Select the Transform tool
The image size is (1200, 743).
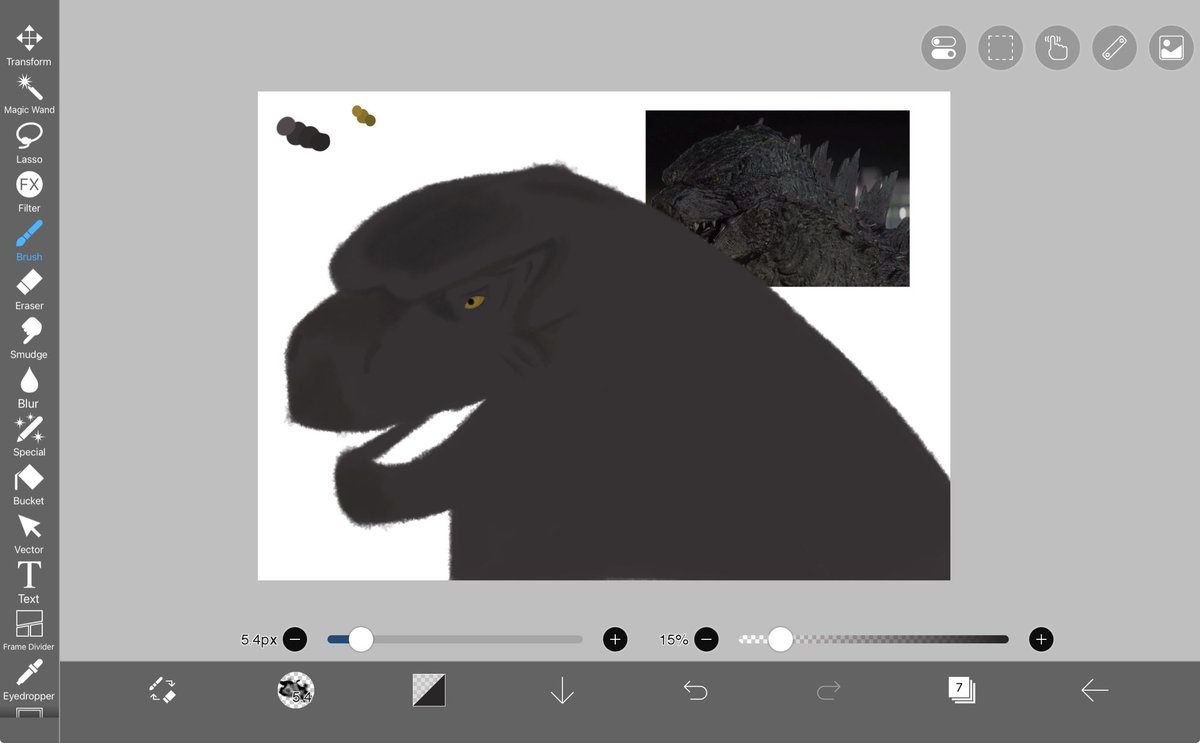click(29, 46)
